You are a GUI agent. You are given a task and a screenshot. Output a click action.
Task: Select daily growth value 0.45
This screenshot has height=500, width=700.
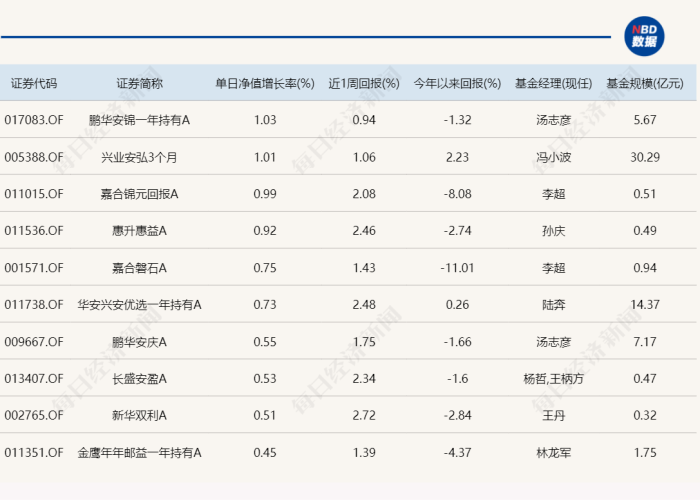coord(265,453)
